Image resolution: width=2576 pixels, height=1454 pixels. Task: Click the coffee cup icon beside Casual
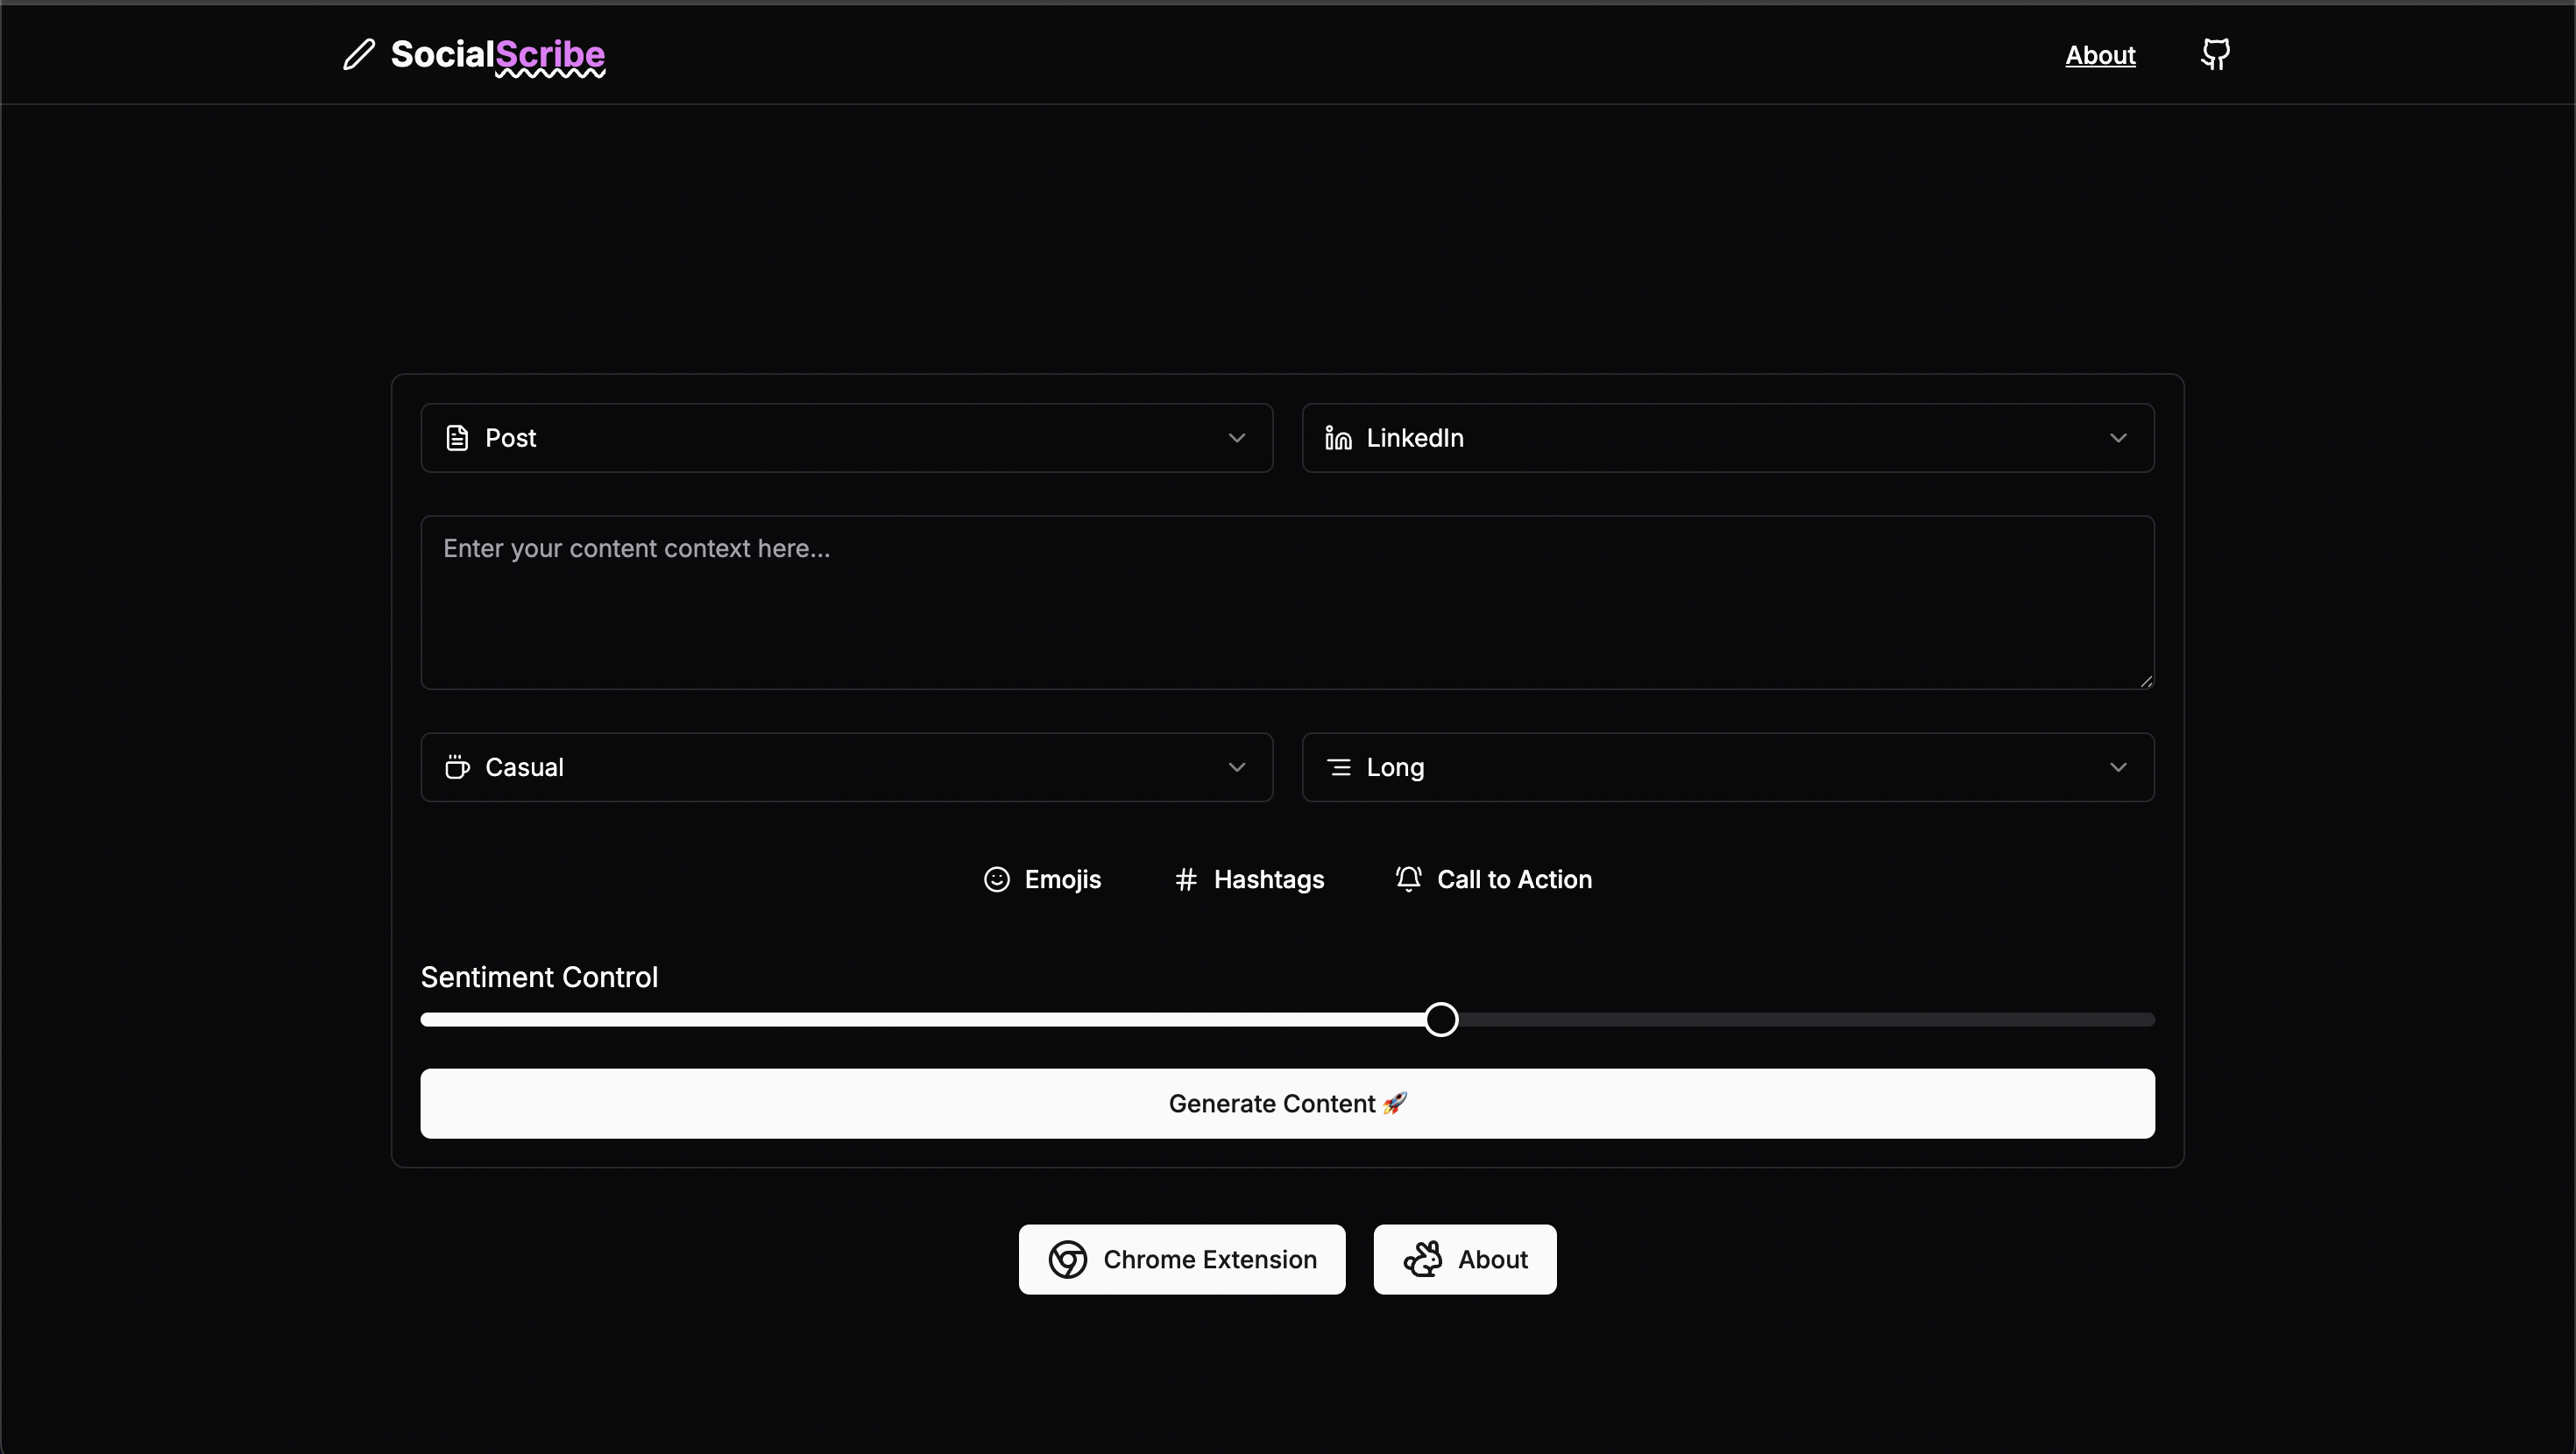click(x=457, y=767)
